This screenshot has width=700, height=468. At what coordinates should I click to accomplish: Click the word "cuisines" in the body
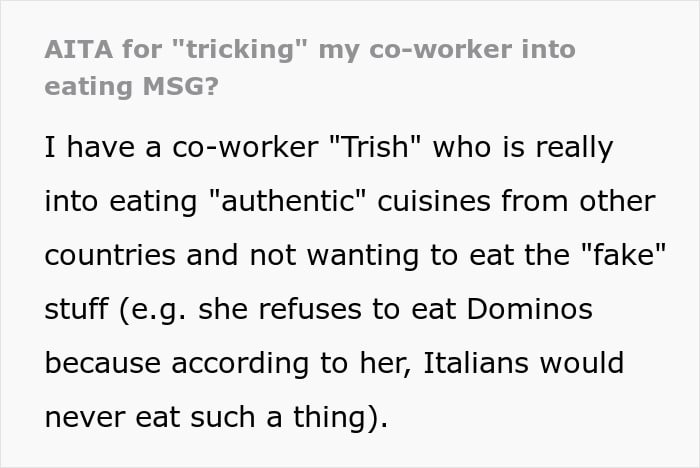tap(444, 203)
